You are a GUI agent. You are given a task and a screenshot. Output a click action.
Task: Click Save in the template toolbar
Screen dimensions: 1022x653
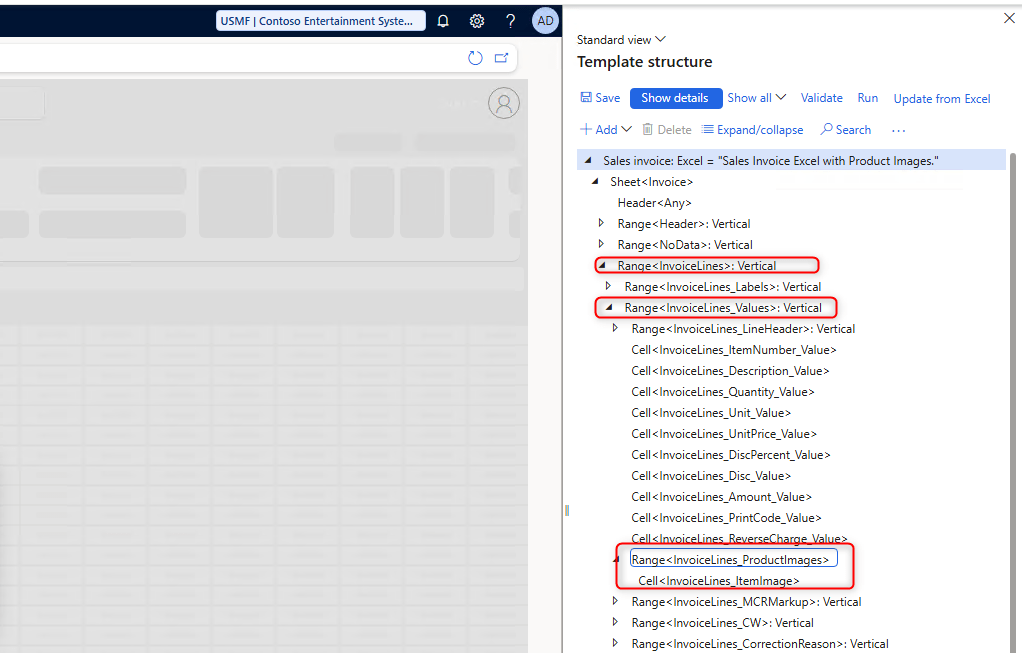tap(600, 98)
